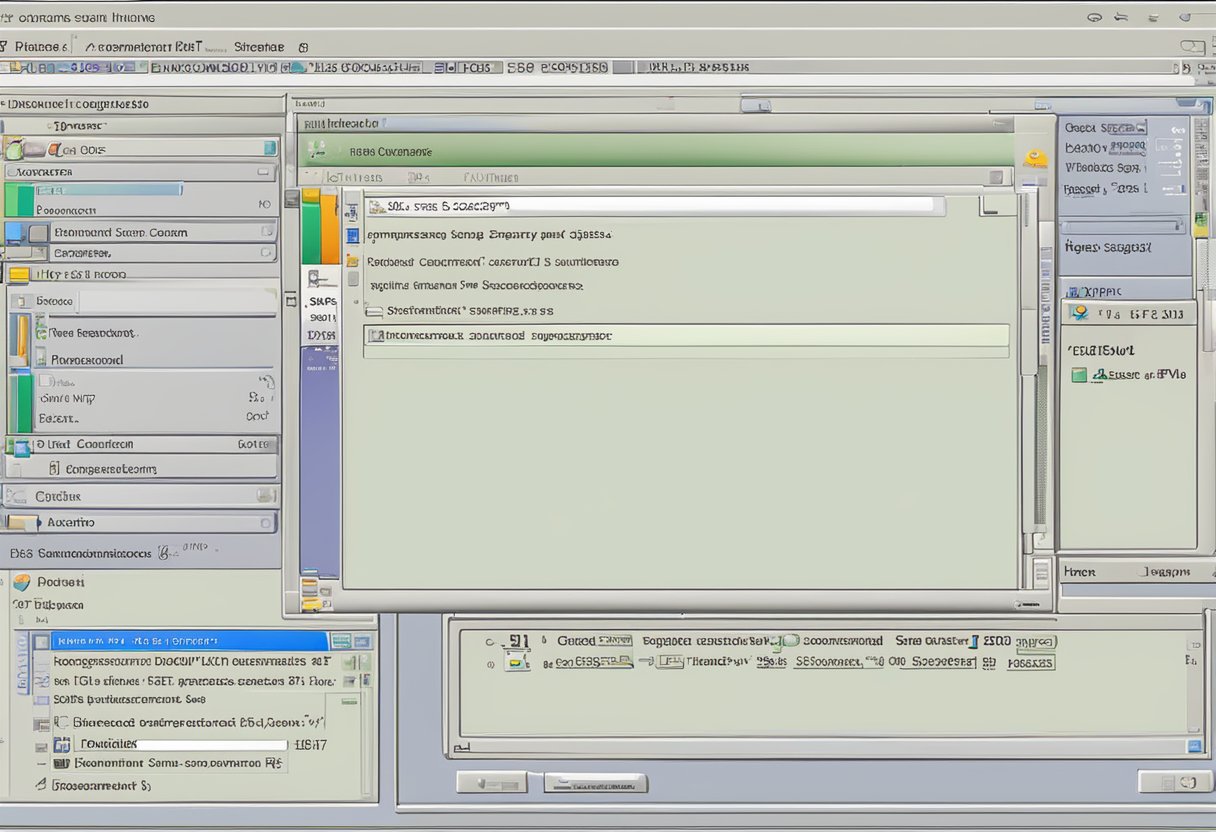Toggle checkbox at left of blue highlighted row

pos(41,642)
